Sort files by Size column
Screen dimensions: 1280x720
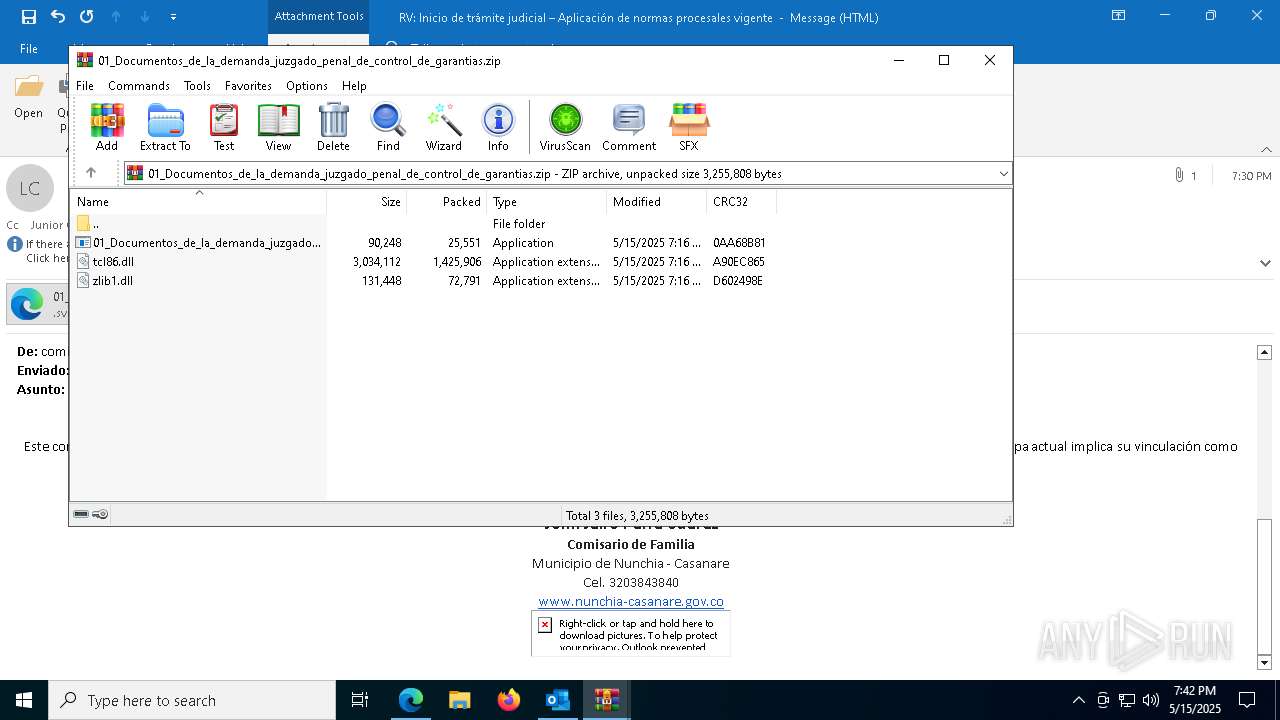[x=367, y=202]
